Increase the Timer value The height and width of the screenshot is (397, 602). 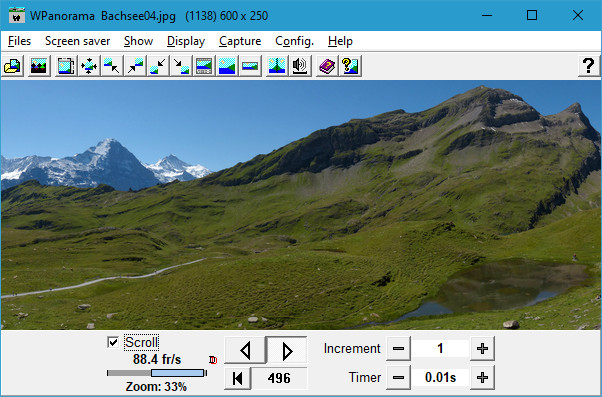(482, 377)
